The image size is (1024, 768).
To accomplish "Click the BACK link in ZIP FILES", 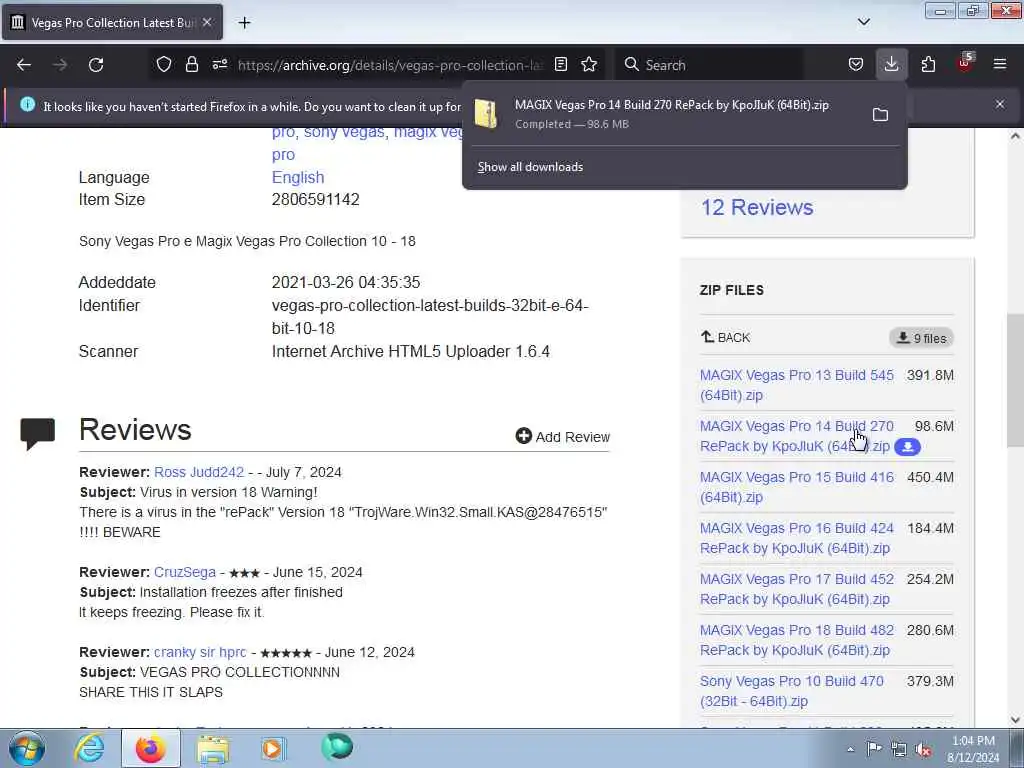I will 726,338.
